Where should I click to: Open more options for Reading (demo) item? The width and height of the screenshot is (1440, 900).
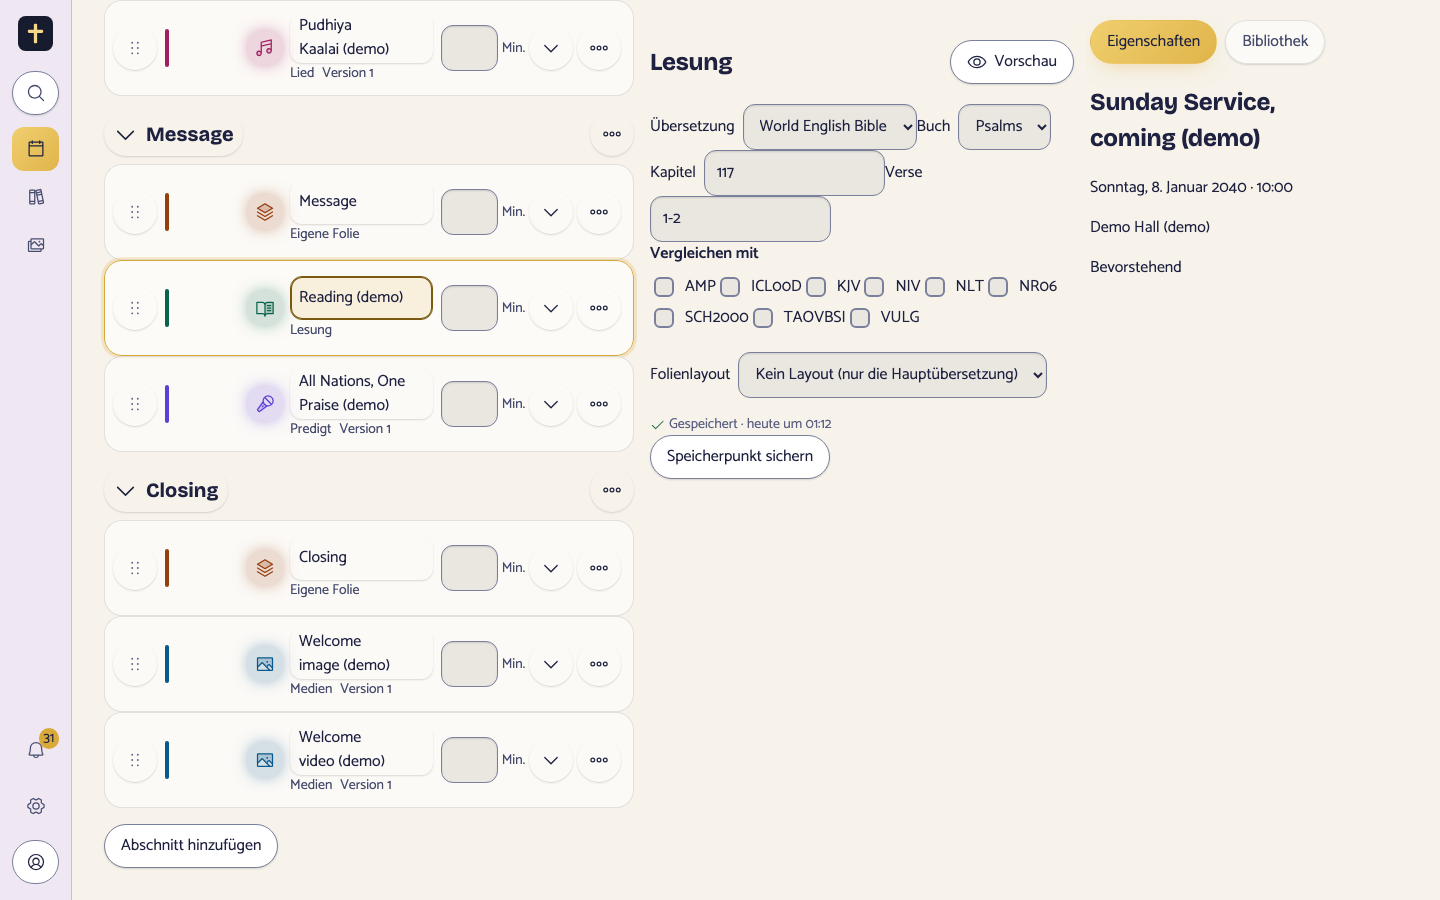(599, 308)
